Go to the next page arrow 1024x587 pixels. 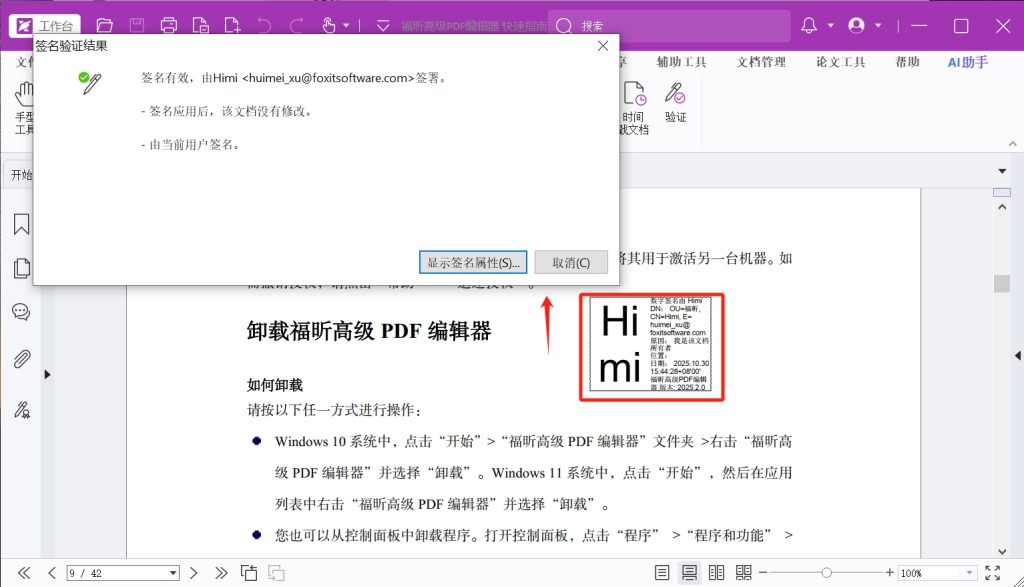(x=195, y=573)
